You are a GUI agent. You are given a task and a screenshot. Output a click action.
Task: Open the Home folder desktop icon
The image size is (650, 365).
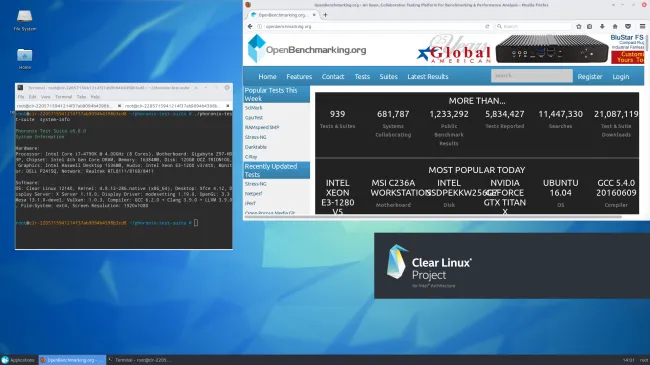[24, 58]
